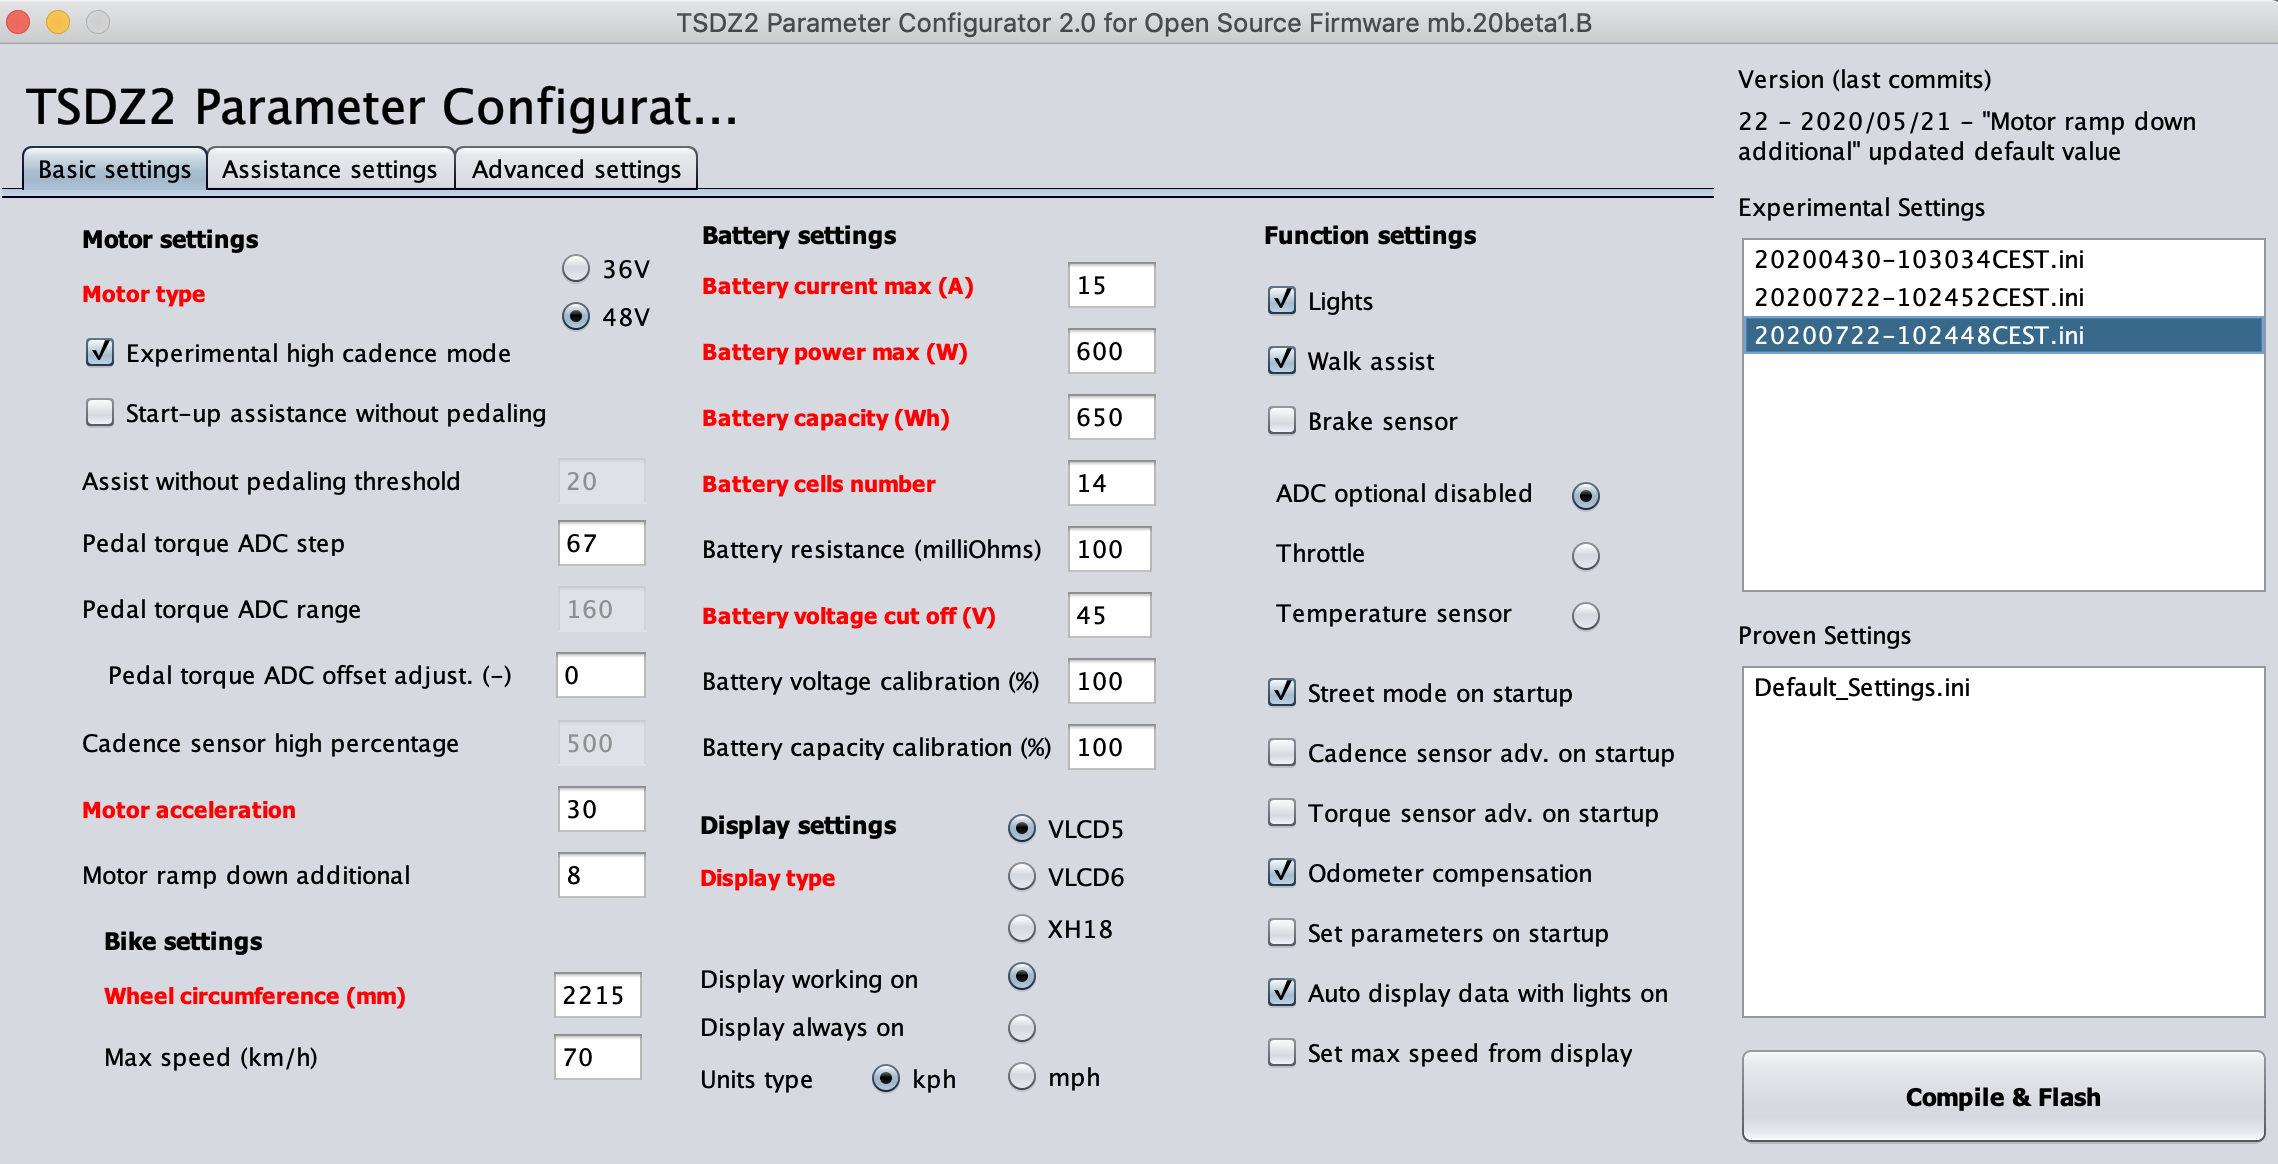The width and height of the screenshot is (2278, 1164).
Task: Disable the Lights function checkbox
Action: (1282, 300)
